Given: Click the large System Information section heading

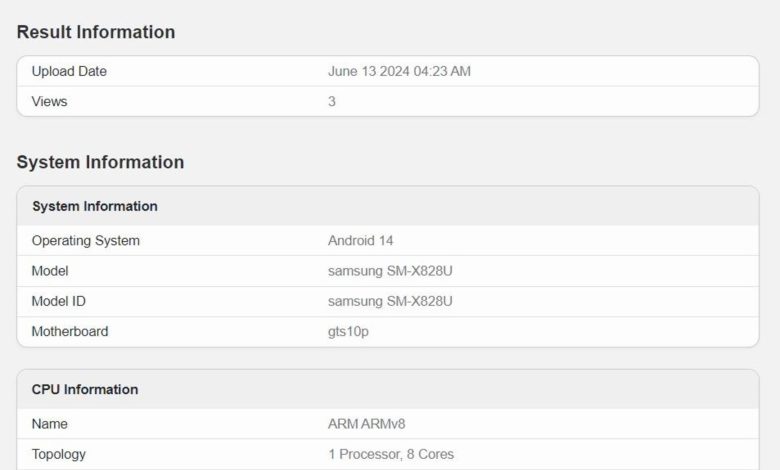Looking at the screenshot, I should pos(100,162).
